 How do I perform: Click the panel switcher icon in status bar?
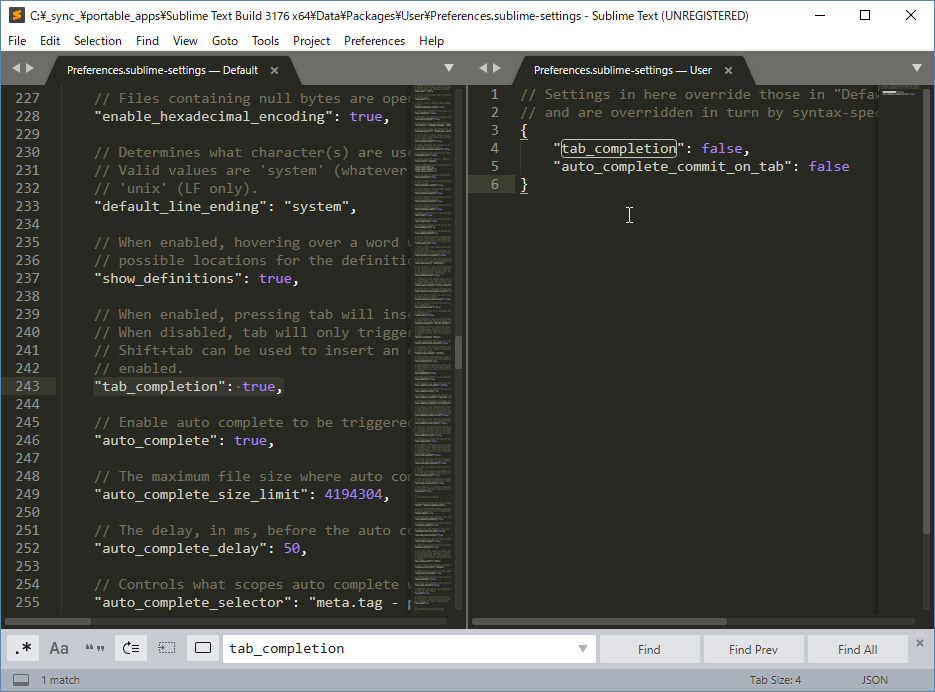(x=21, y=680)
